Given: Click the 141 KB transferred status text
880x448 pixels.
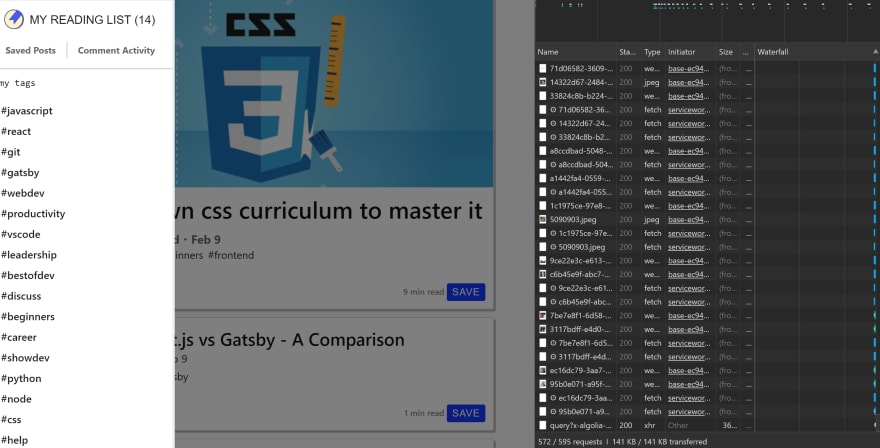Looking at the screenshot, I should click(658, 442).
